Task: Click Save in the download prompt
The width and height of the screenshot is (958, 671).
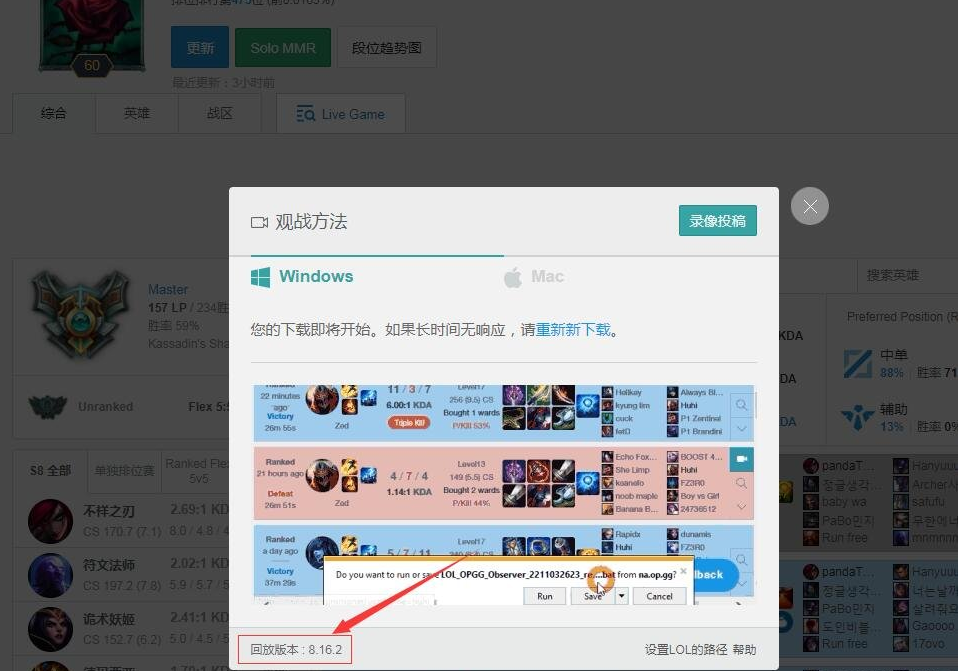Action: click(593, 596)
